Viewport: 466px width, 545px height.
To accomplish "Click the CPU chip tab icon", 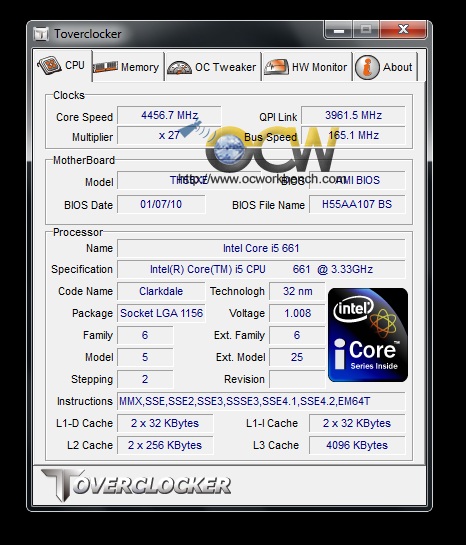I will pos(49,65).
